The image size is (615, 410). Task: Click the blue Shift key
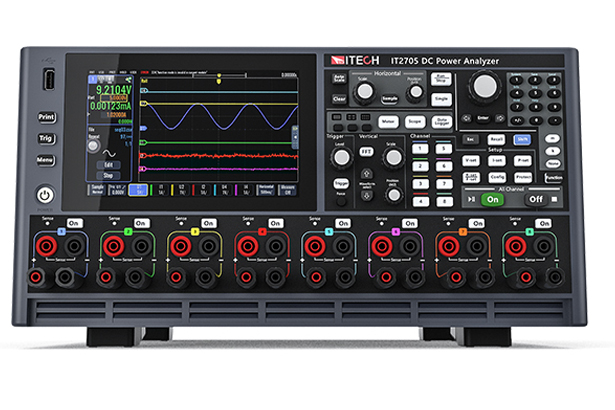[x=522, y=139]
